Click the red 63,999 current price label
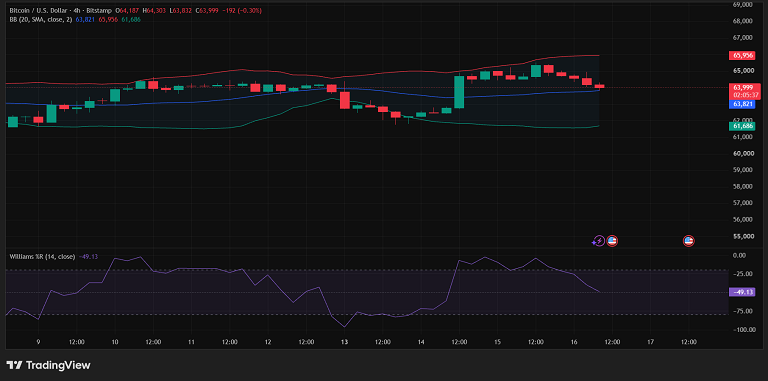Viewport: 768px width, 381px height. coord(744,87)
